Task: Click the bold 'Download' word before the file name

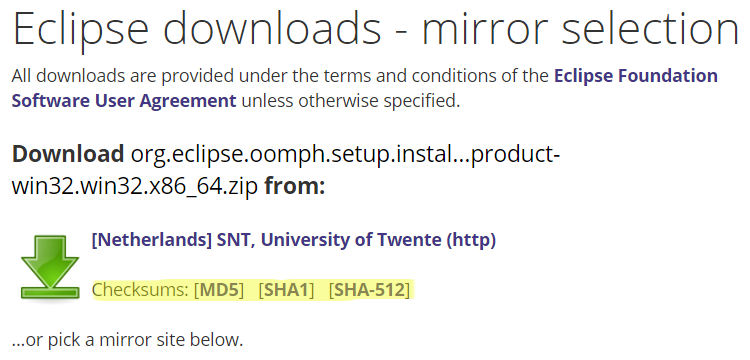Action: click(x=67, y=154)
